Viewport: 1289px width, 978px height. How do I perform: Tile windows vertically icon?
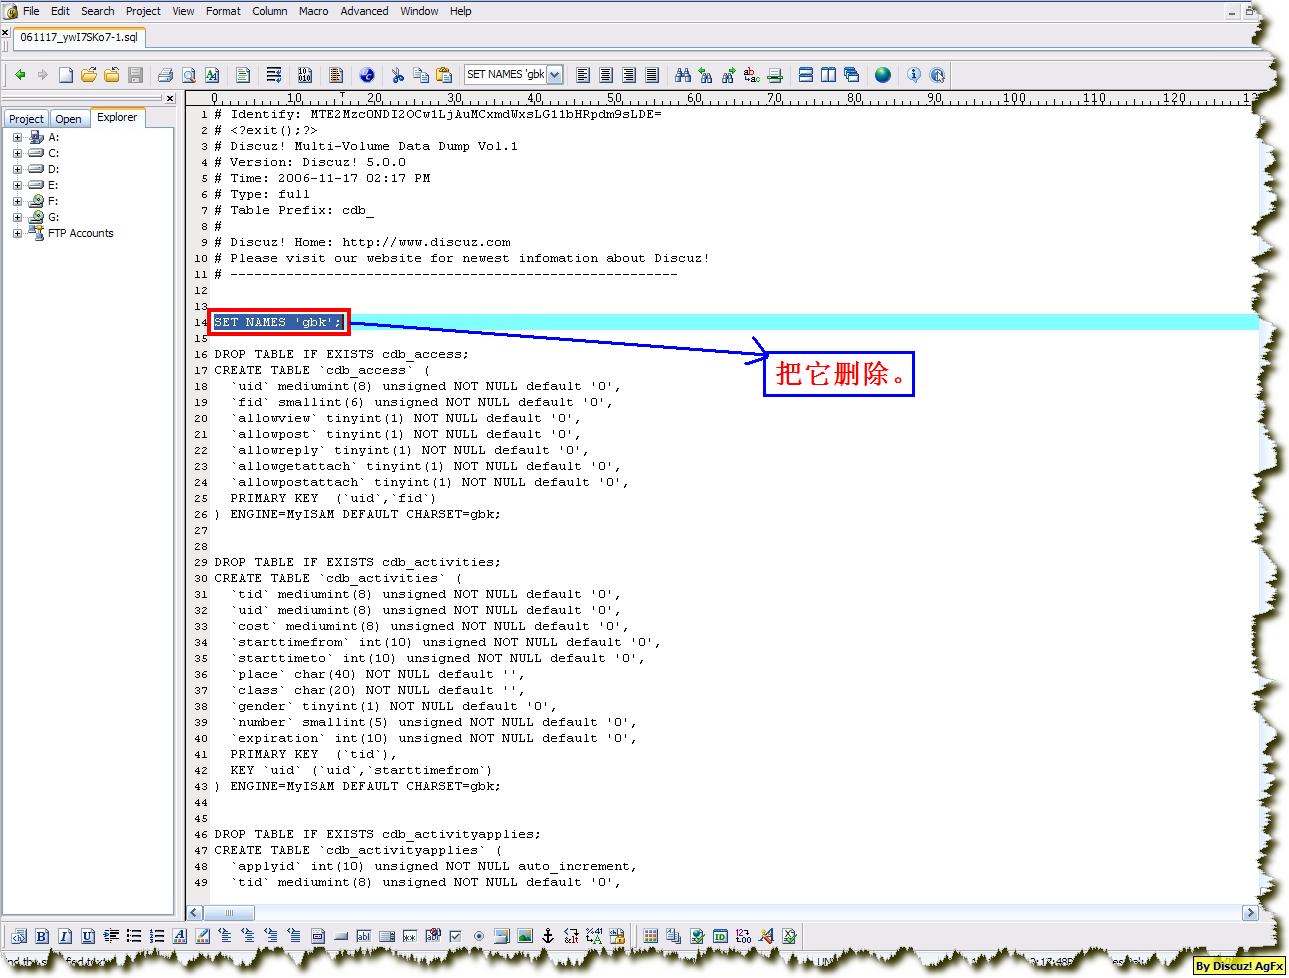point(829,75)
